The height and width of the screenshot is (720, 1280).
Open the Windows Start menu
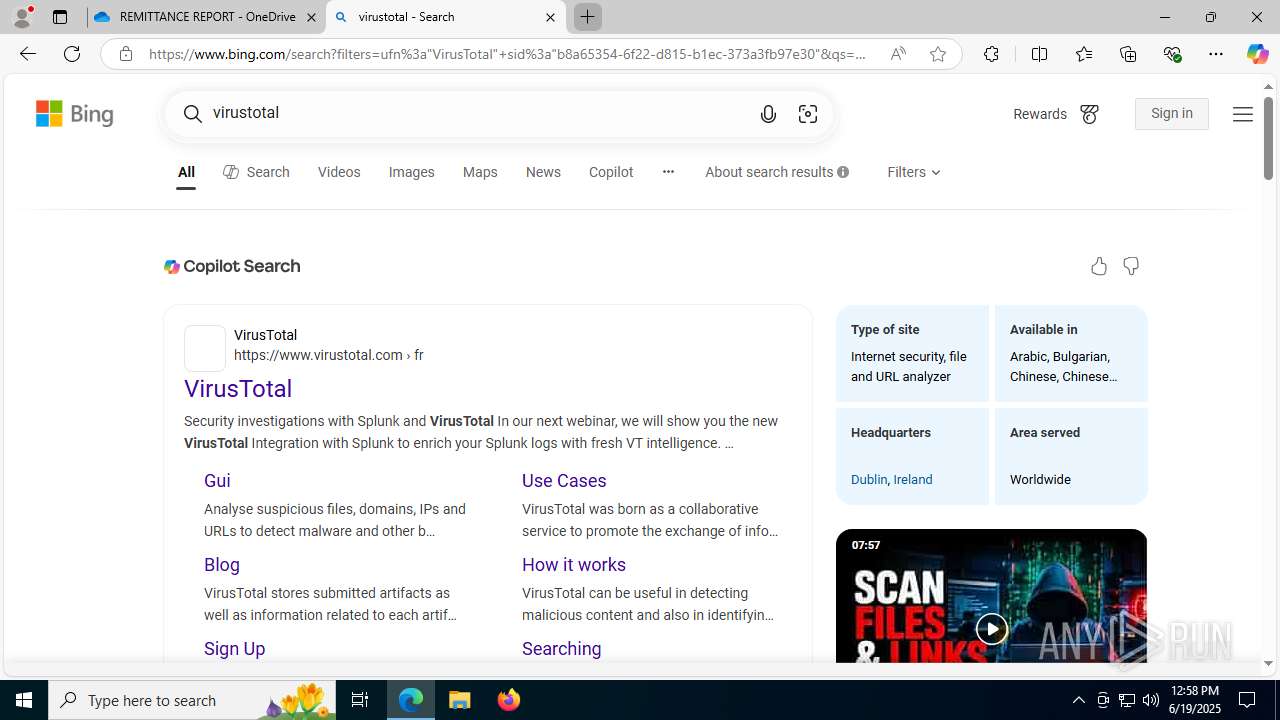(24, 700)
